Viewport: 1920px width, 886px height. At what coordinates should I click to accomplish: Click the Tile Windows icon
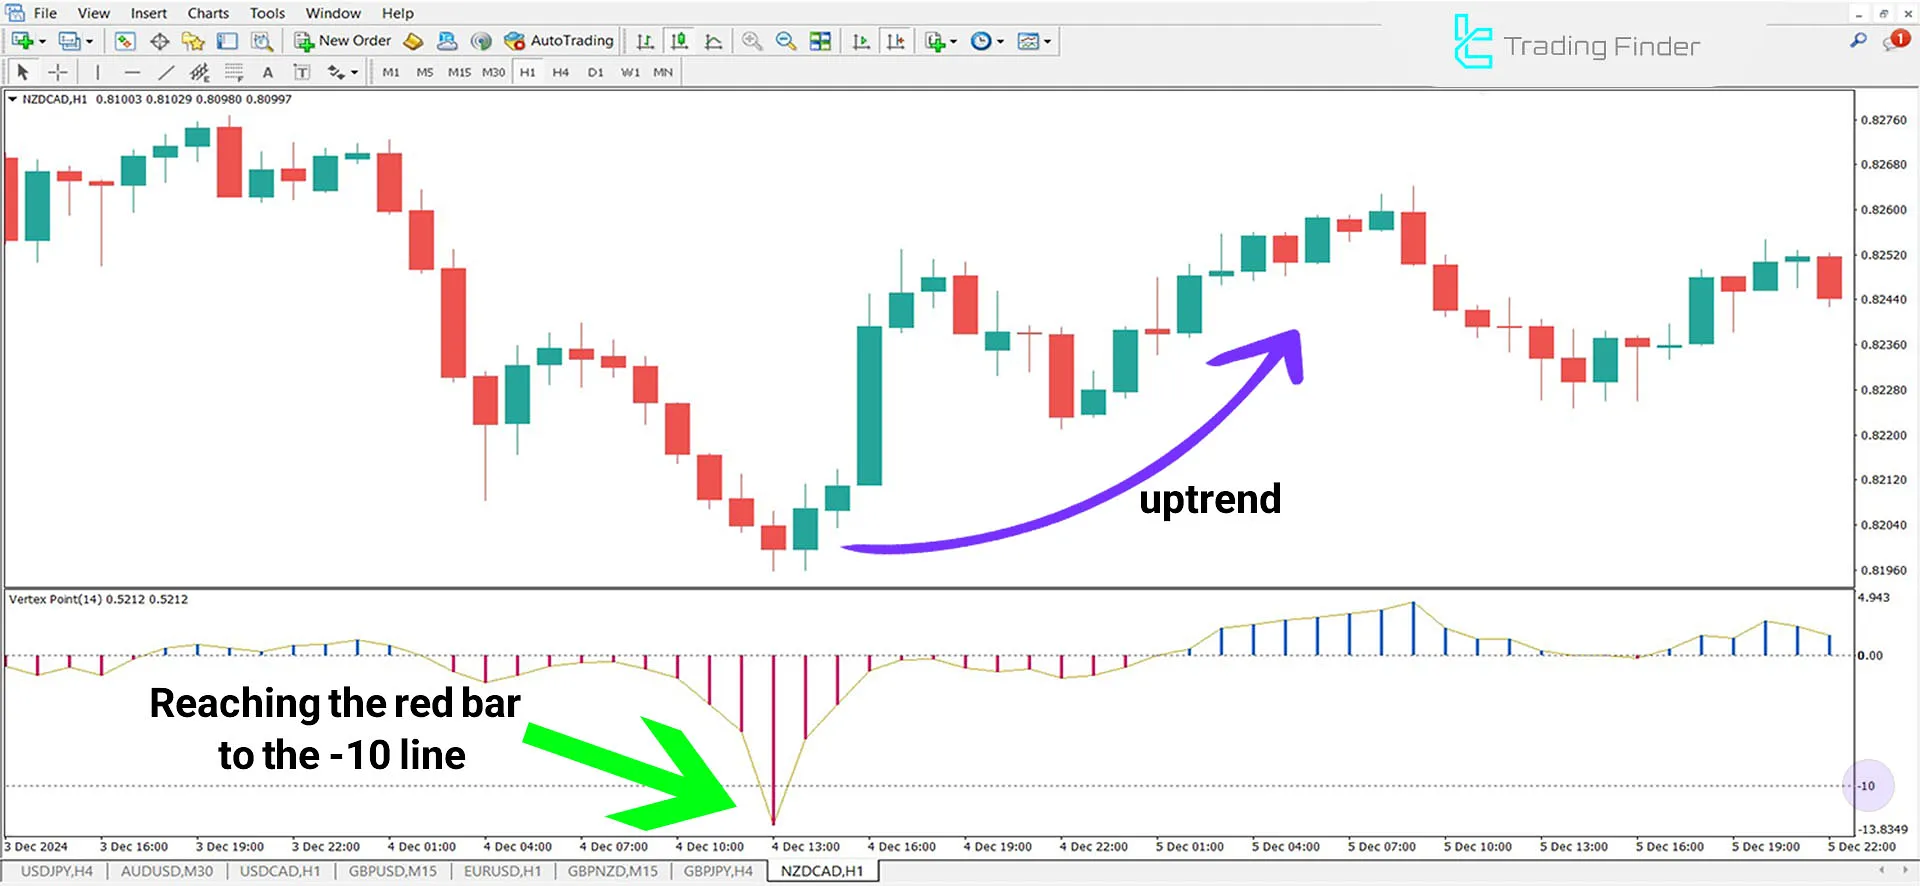click(820, 41)
